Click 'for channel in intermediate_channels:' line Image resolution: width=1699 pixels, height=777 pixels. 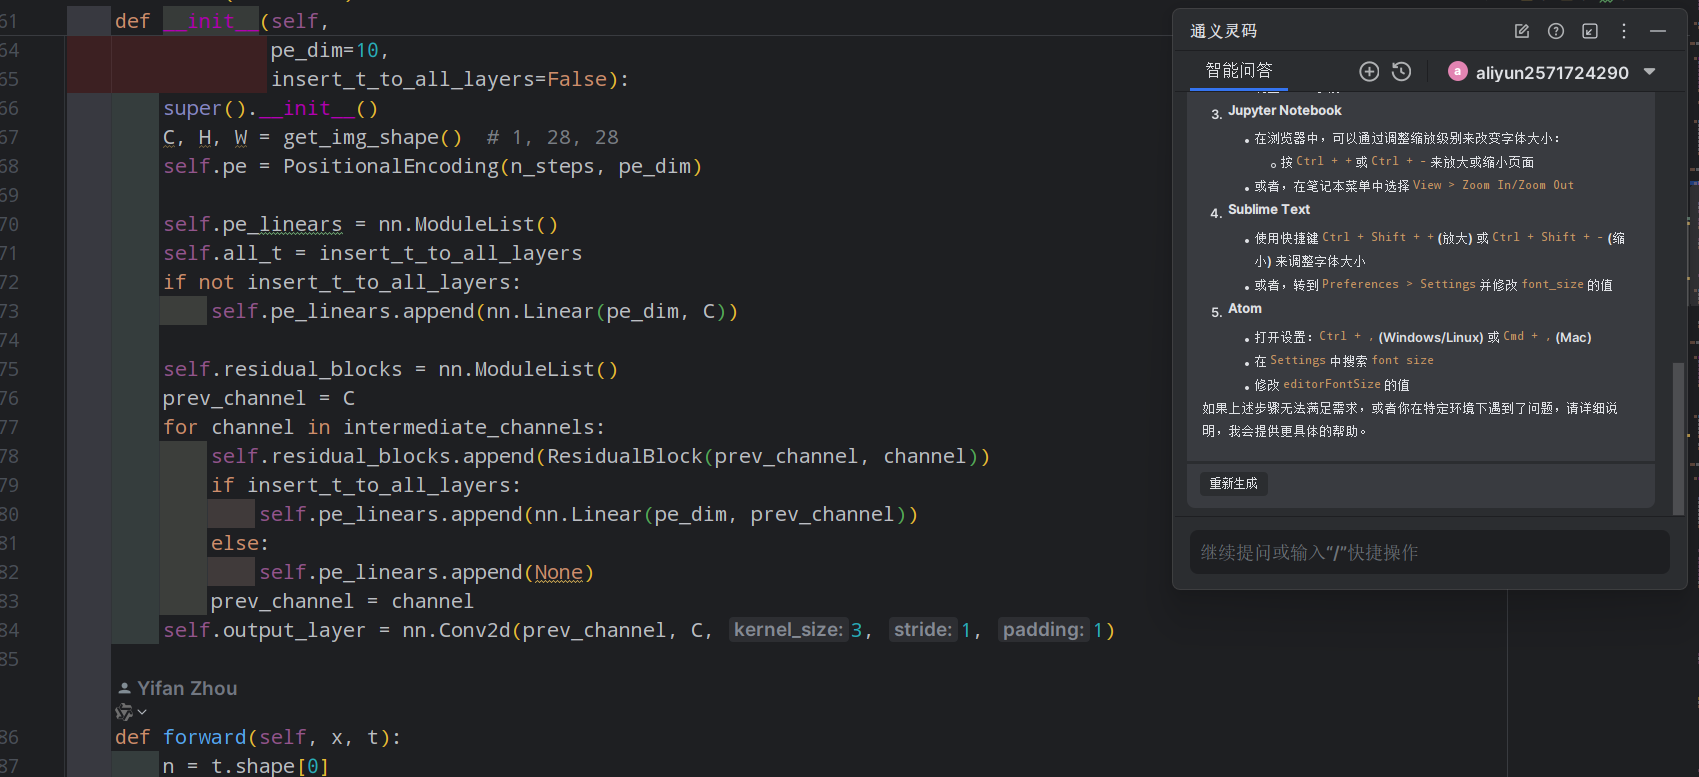coord(384,427)
